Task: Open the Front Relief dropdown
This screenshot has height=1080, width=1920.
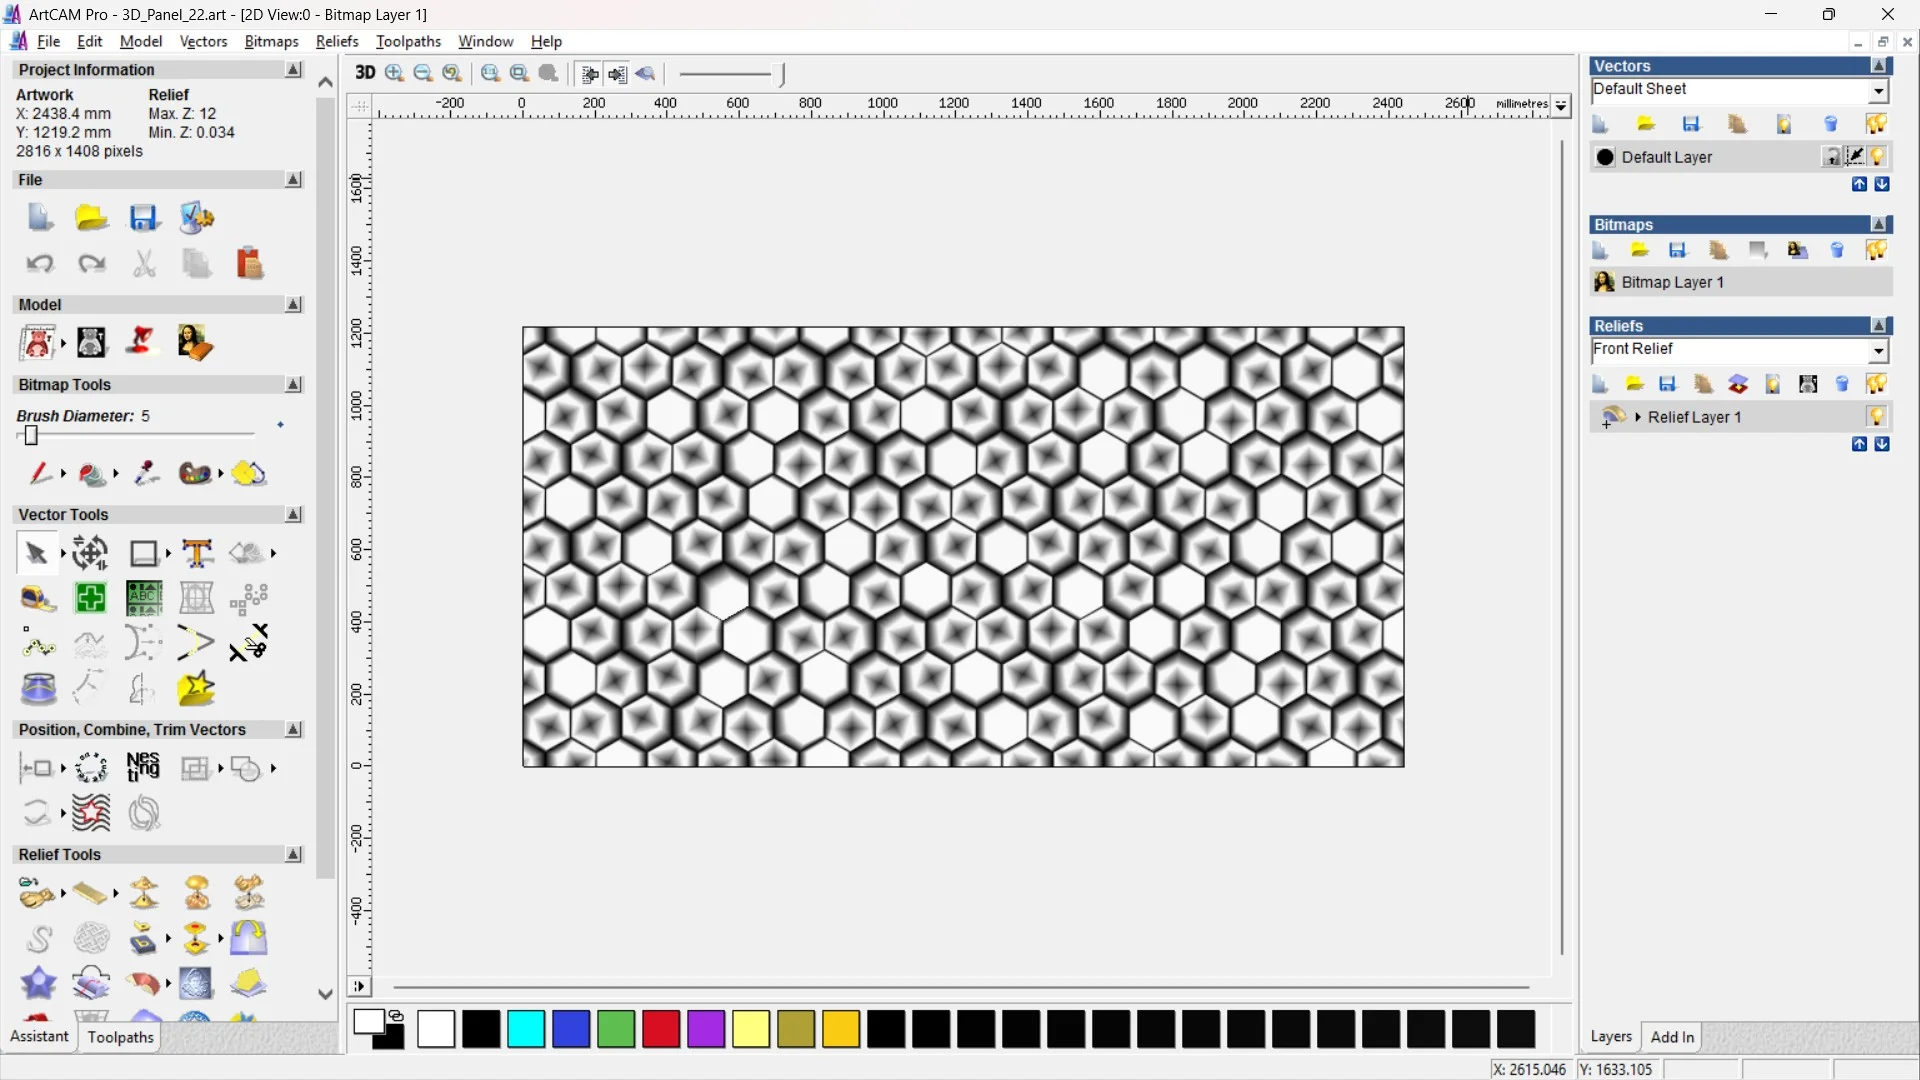Action: pos(1880,351)
